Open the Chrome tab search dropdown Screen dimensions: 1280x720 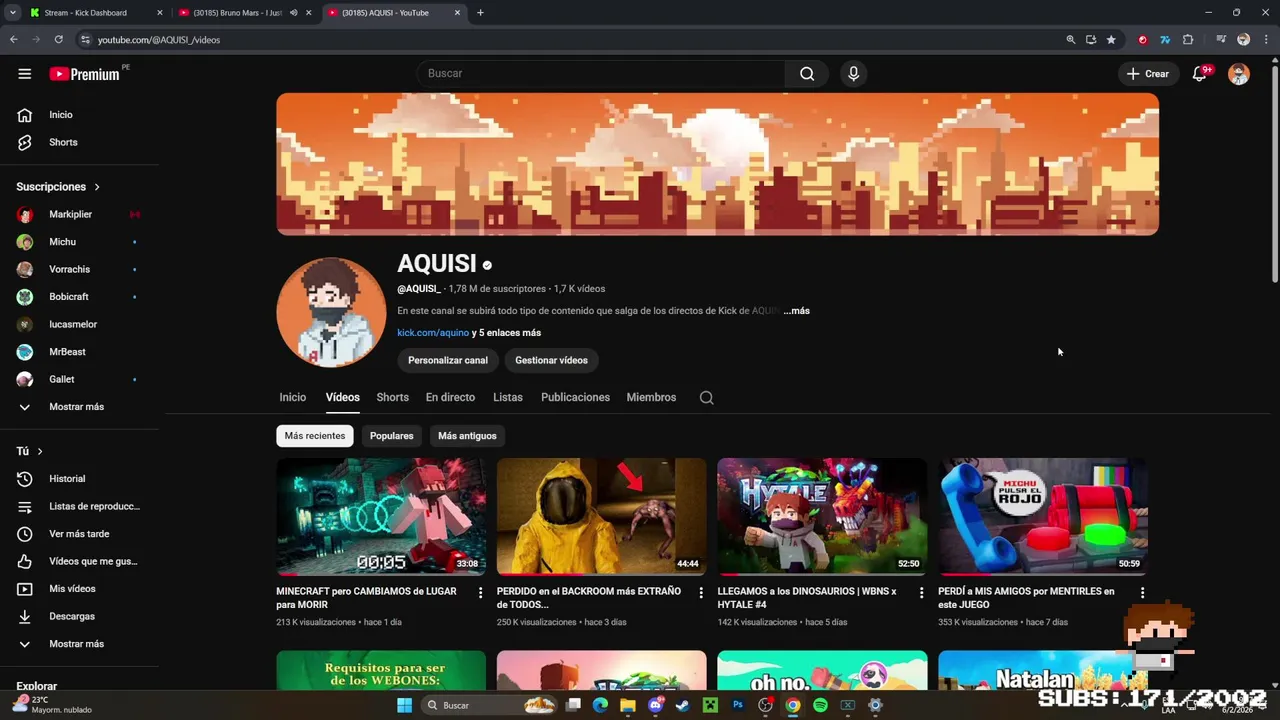tap(13, 13)
